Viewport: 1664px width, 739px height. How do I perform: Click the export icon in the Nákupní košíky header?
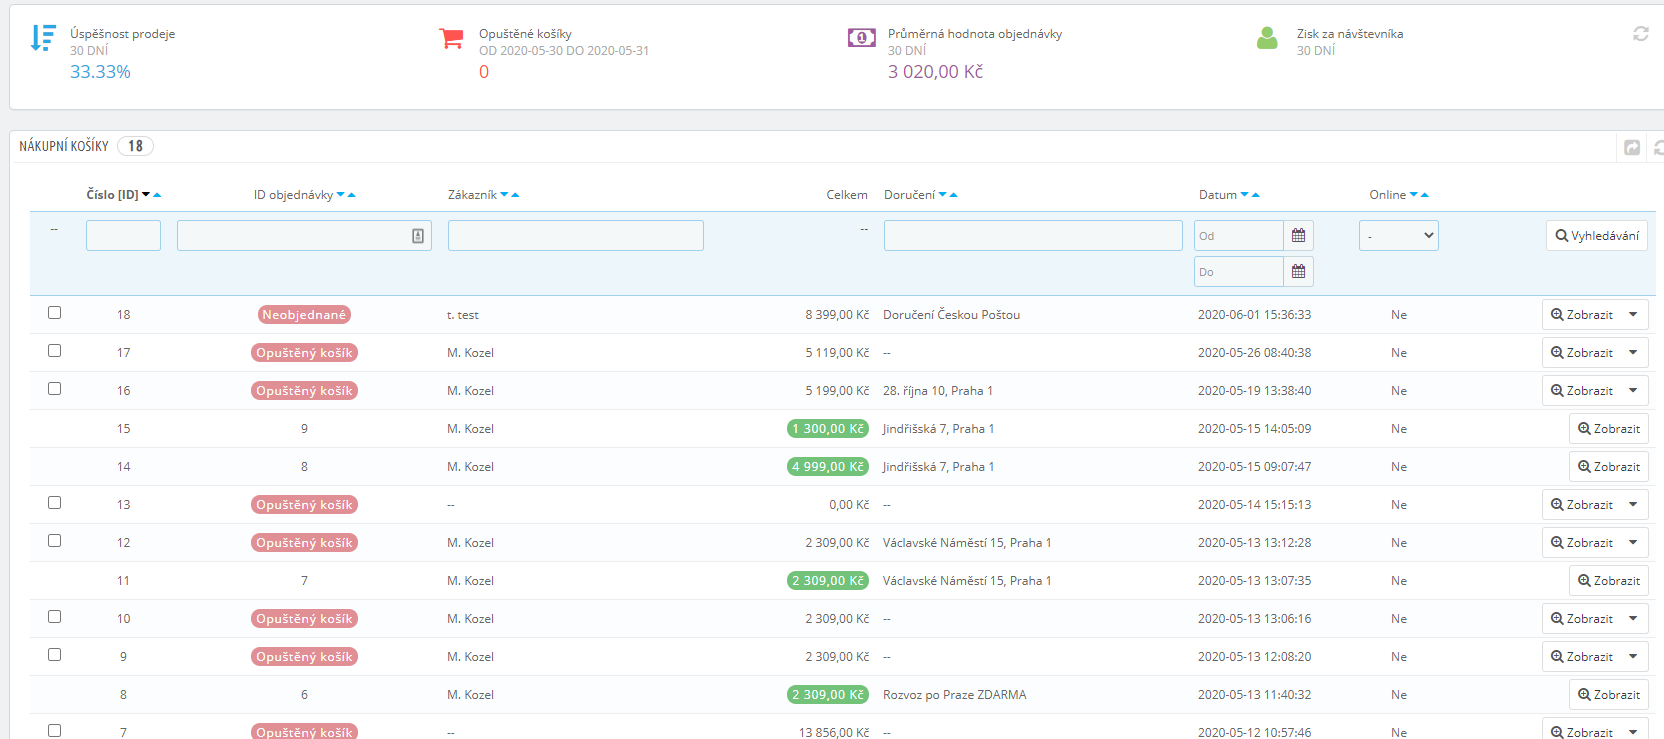pos(1632,148)
